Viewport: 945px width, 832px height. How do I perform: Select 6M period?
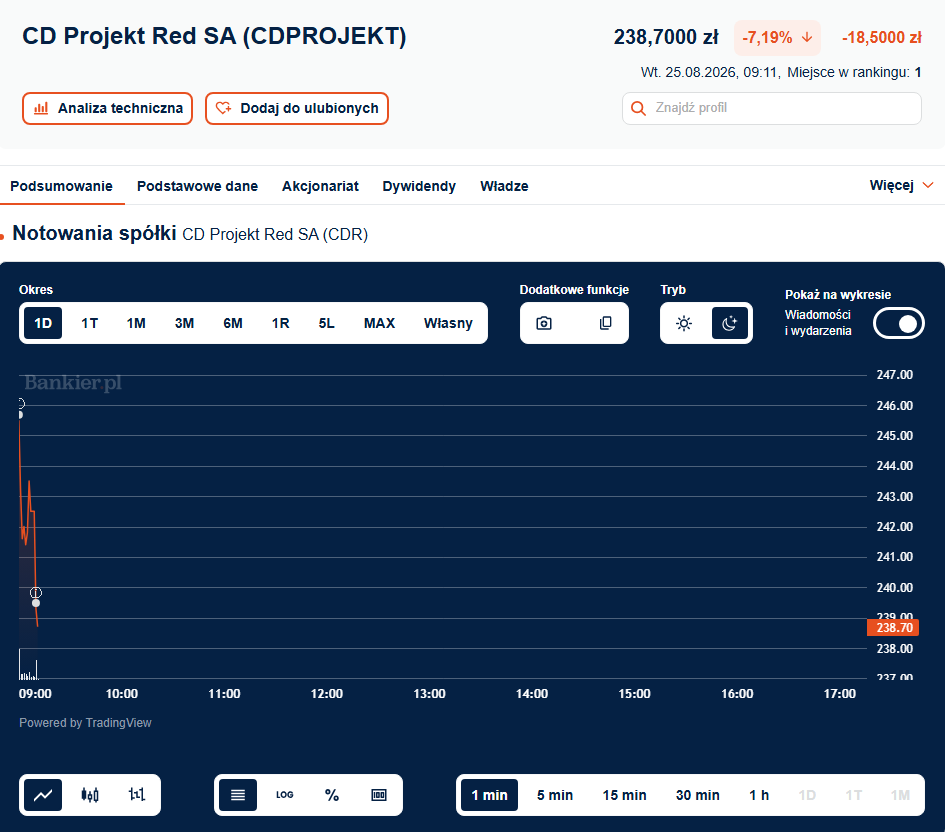(233, 323)
